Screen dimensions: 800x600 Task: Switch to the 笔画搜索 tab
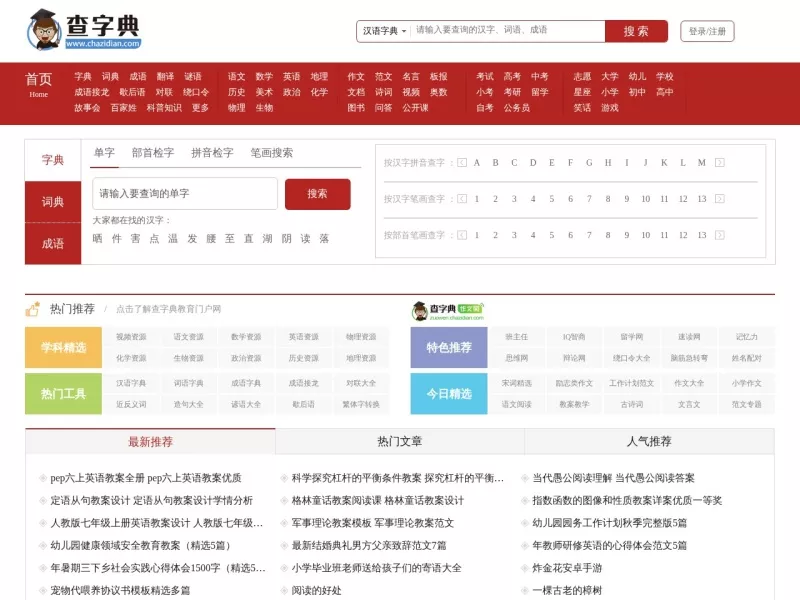(271, 153)
